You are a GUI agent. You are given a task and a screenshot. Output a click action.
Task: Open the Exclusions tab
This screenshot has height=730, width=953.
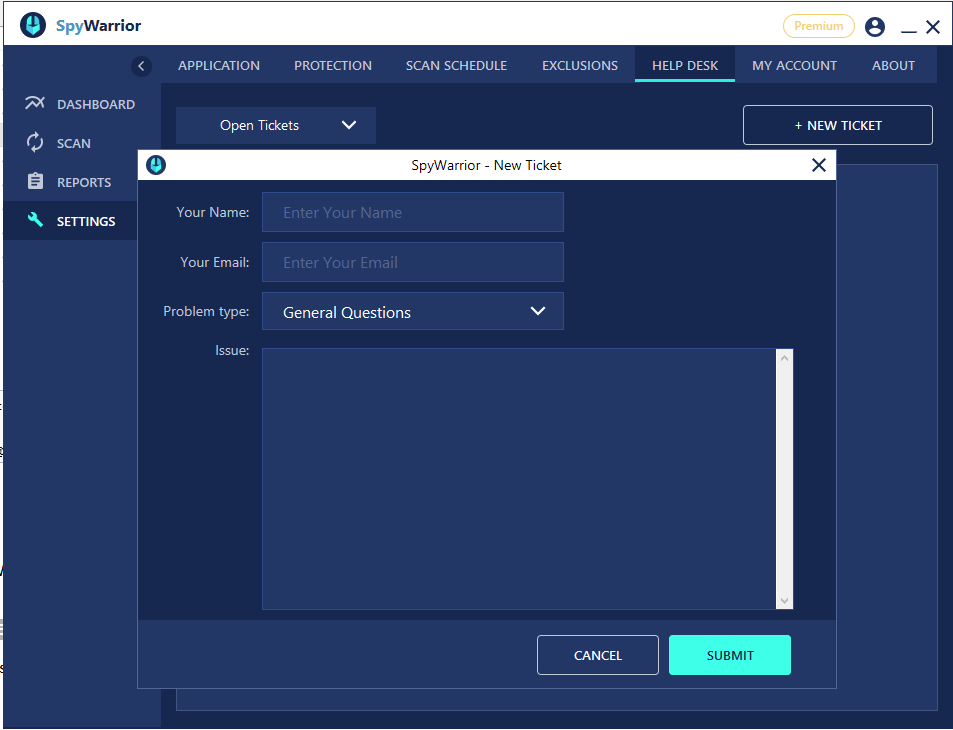[580, 66]
